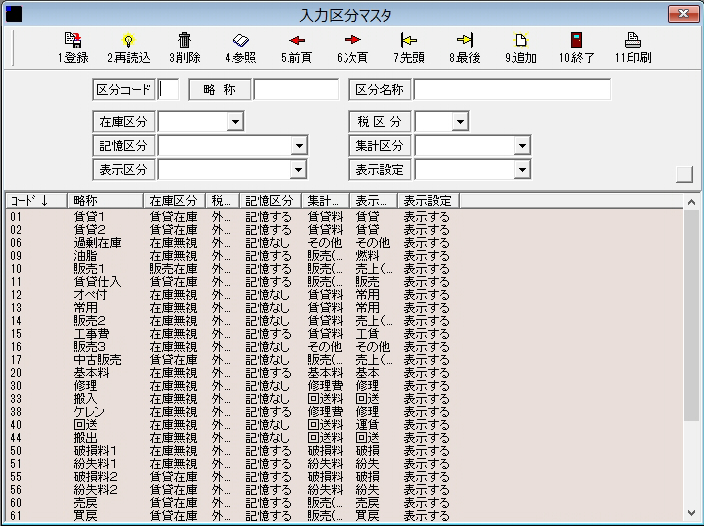704x526 pixels.
Task: Click the 略称 button
Action: pyautogui.click(x=220, y=90)
